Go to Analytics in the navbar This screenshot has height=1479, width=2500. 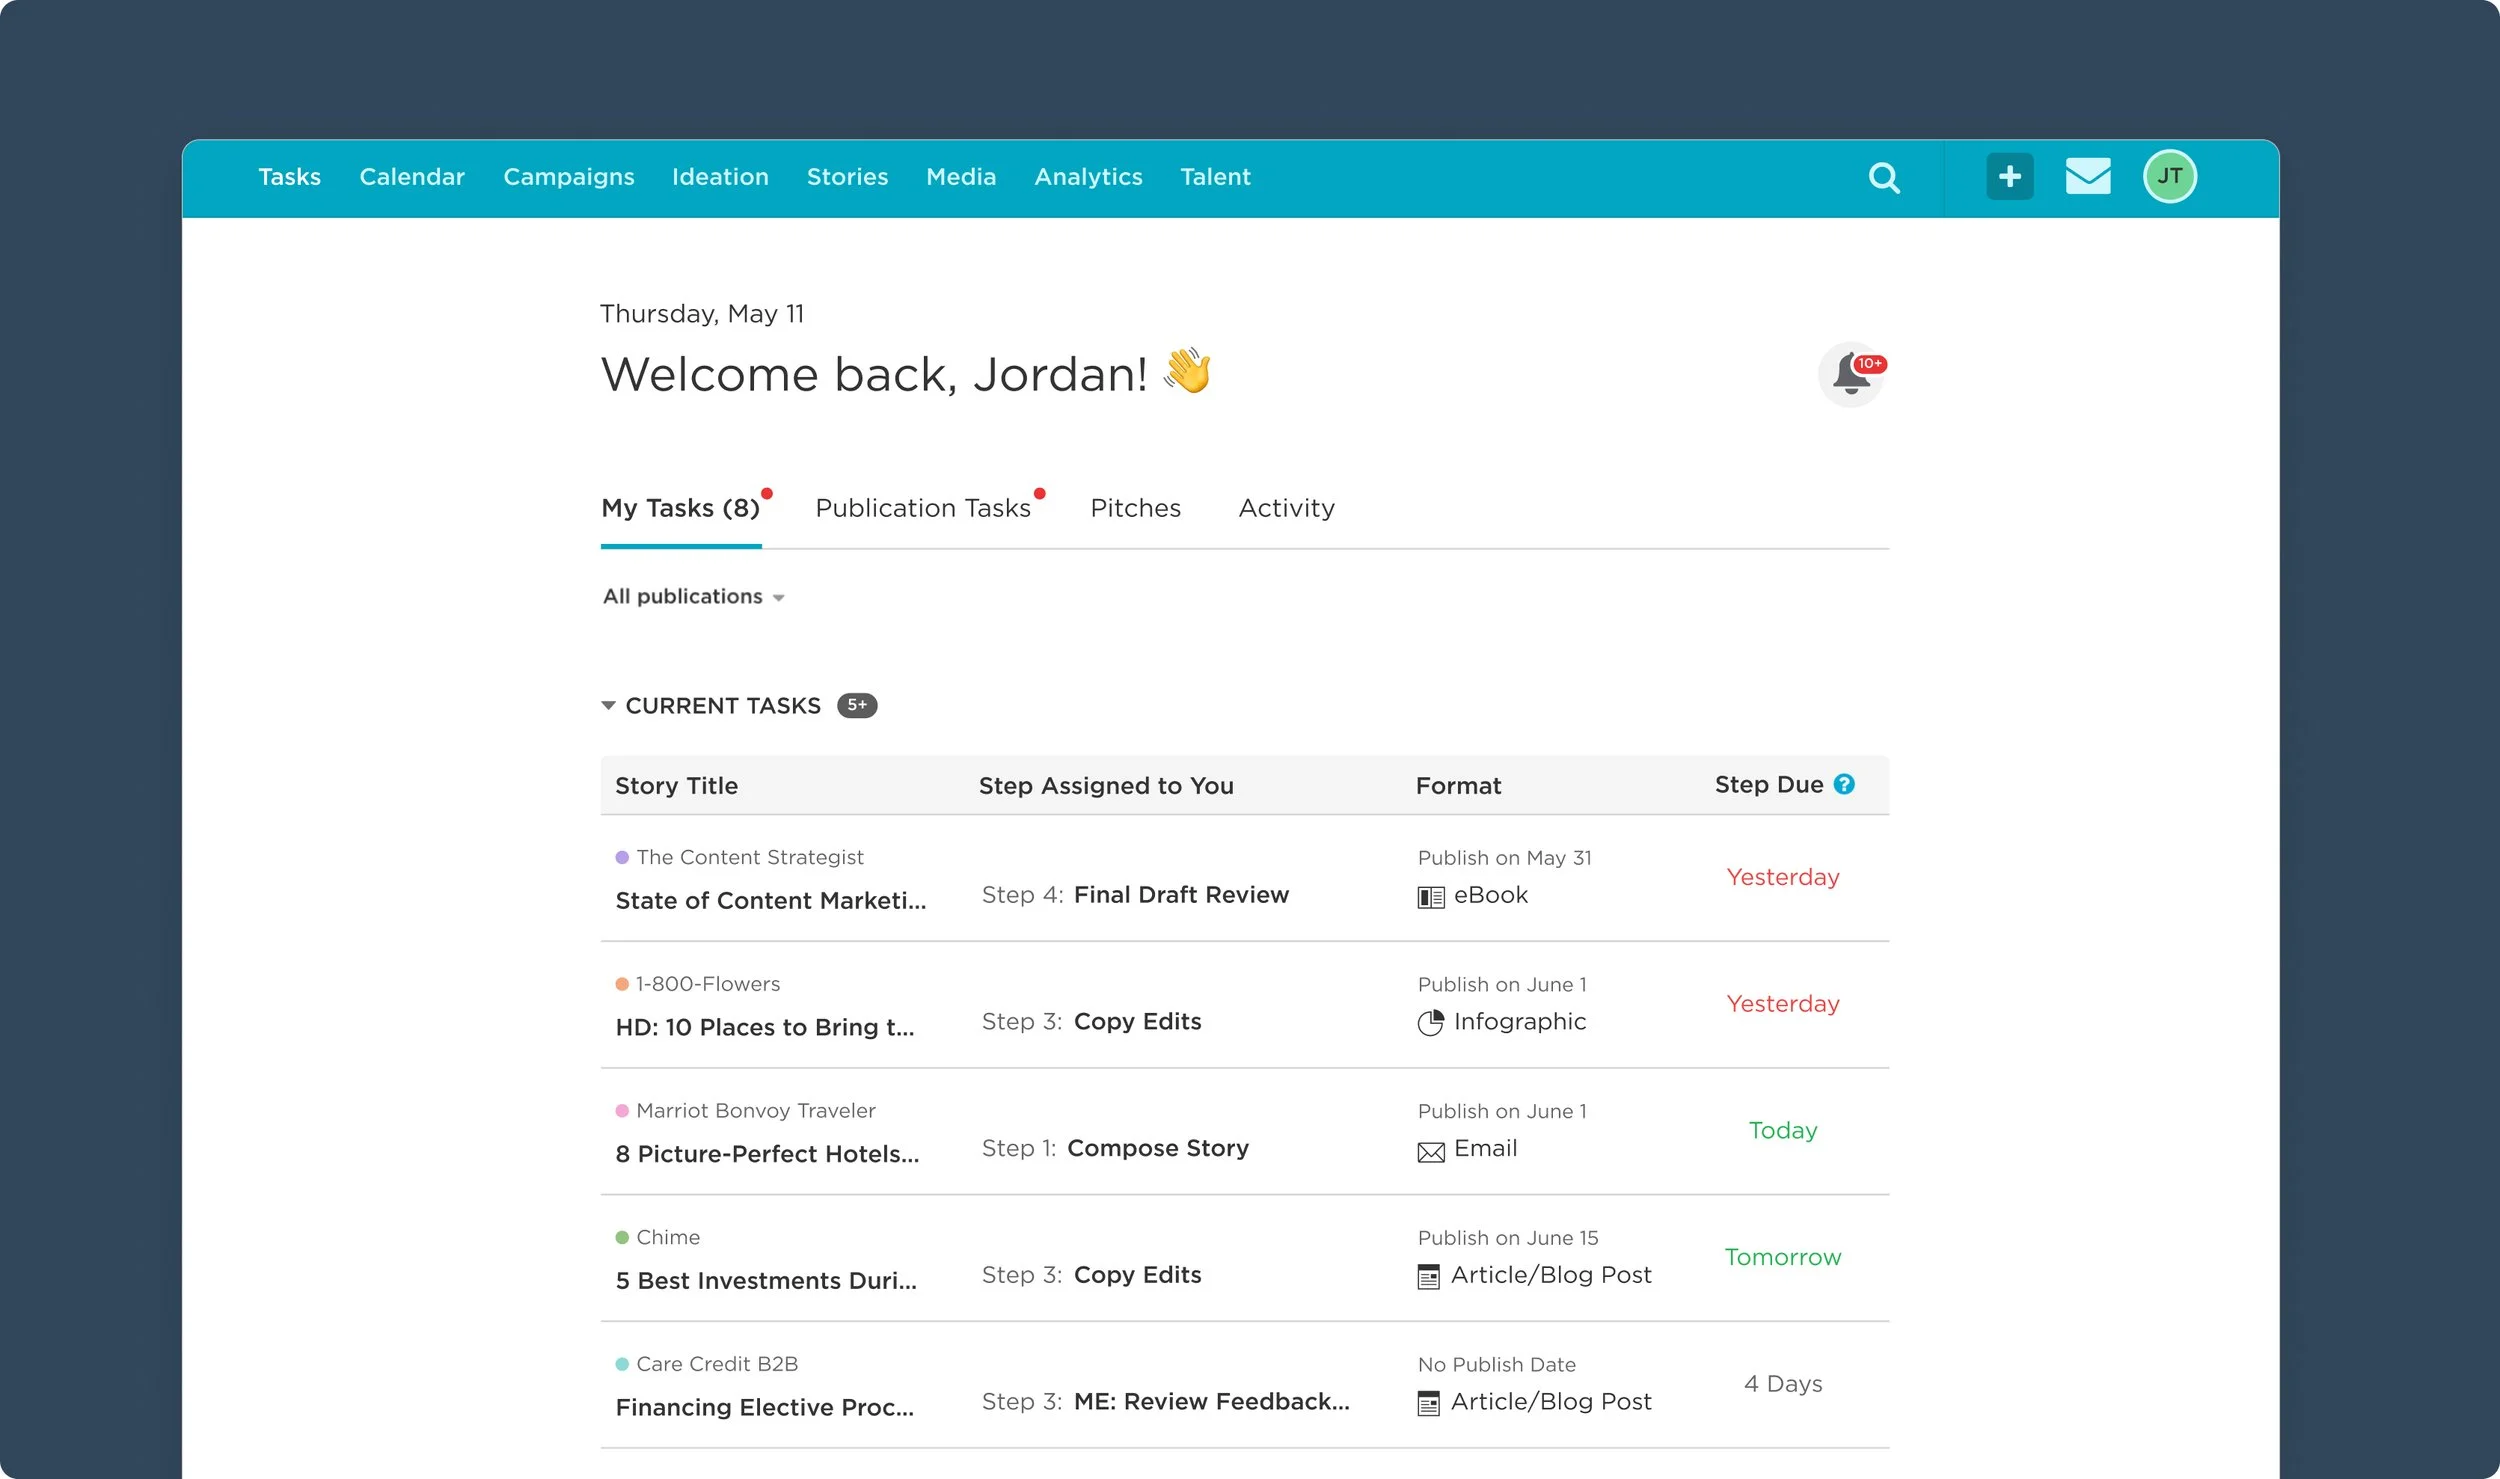[1088, 177]
